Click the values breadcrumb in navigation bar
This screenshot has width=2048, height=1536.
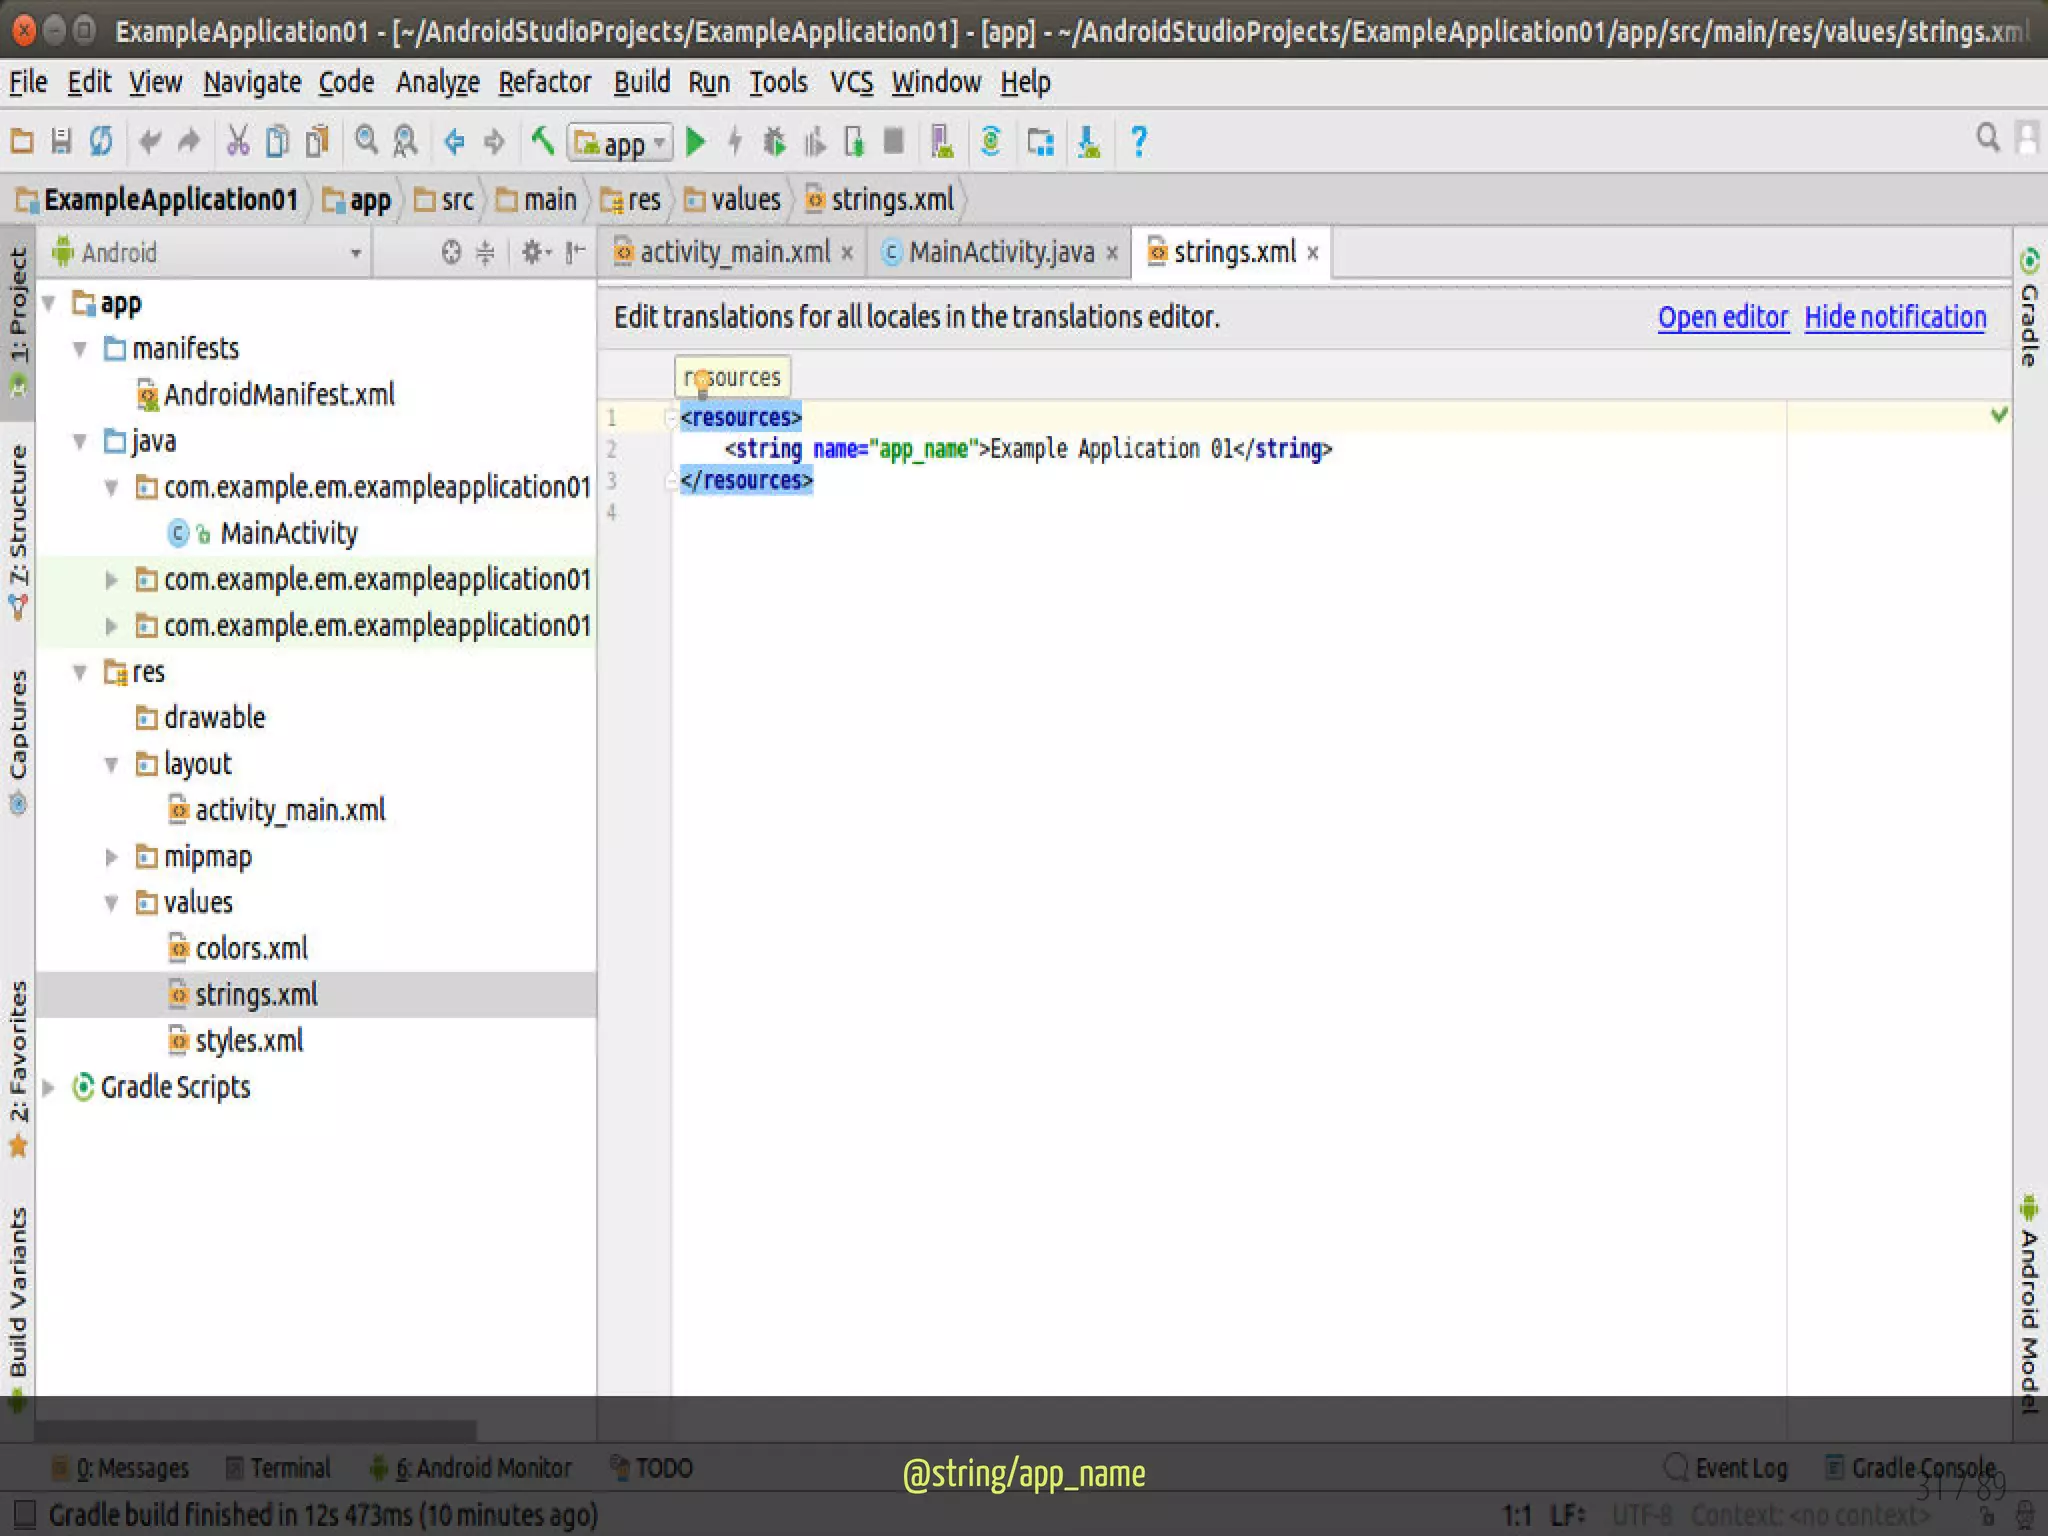[x=732, y=200]
